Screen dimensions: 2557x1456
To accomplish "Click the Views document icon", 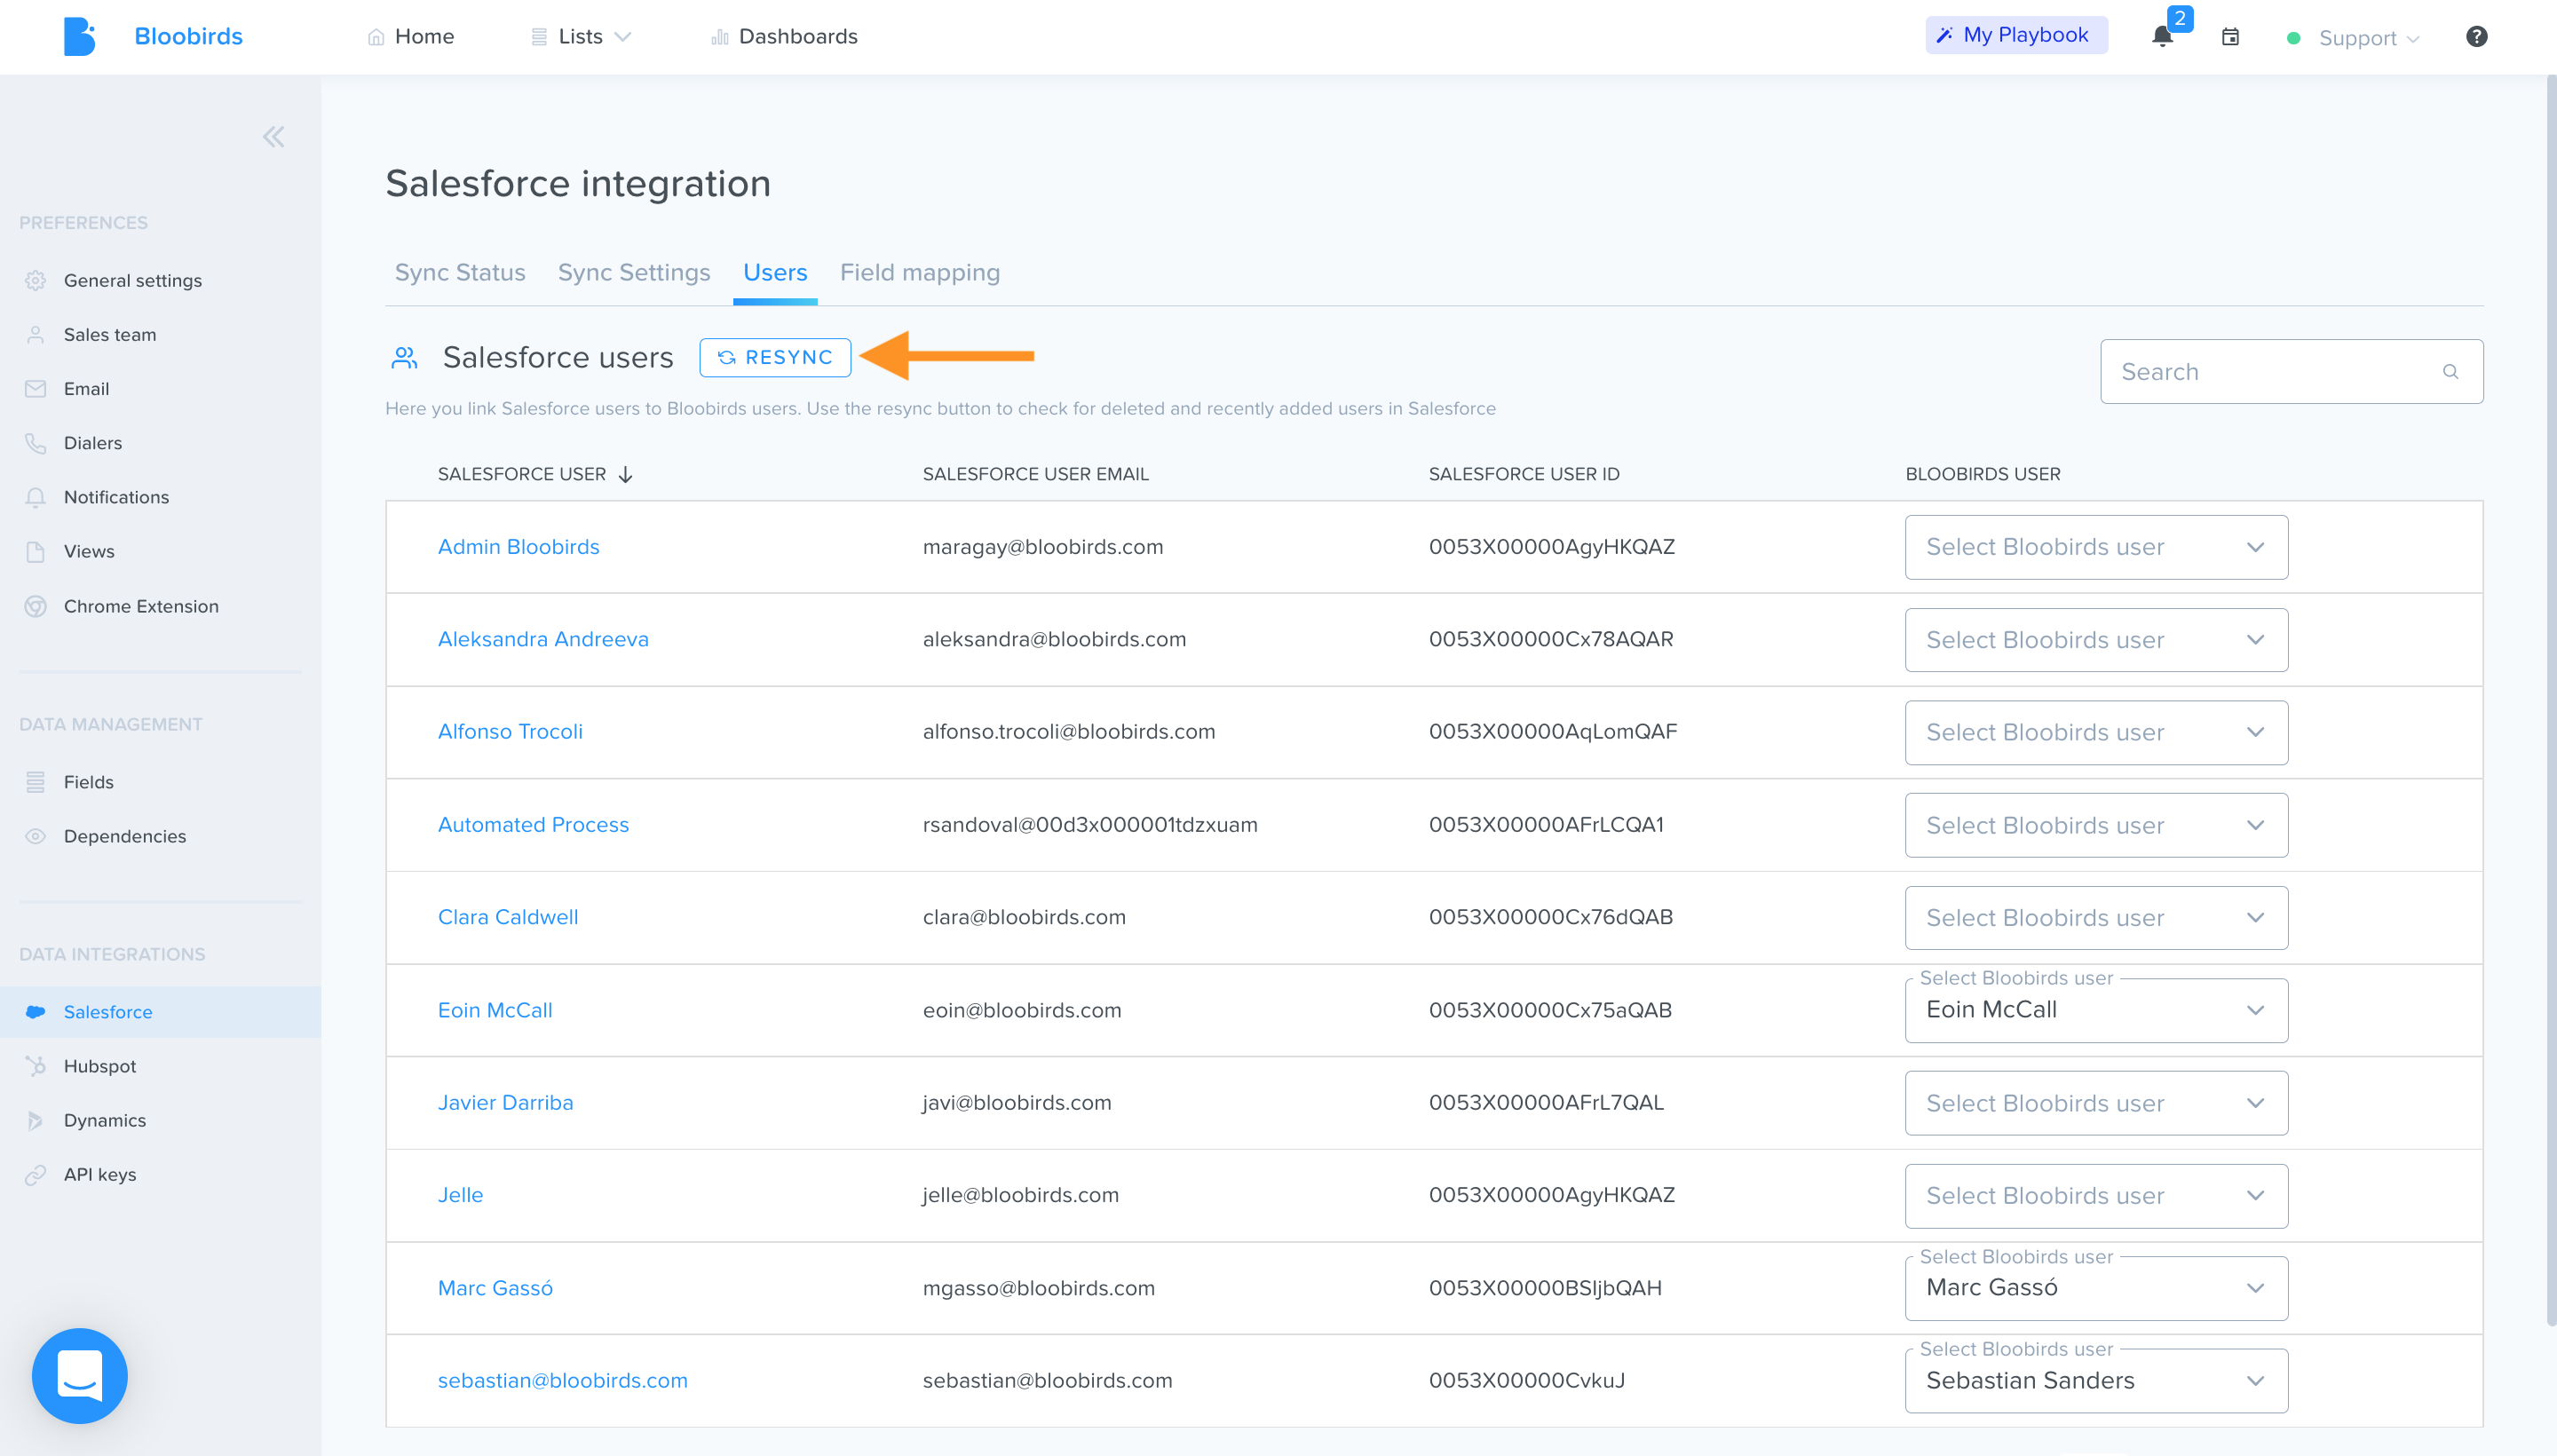I will pos(36,552).
